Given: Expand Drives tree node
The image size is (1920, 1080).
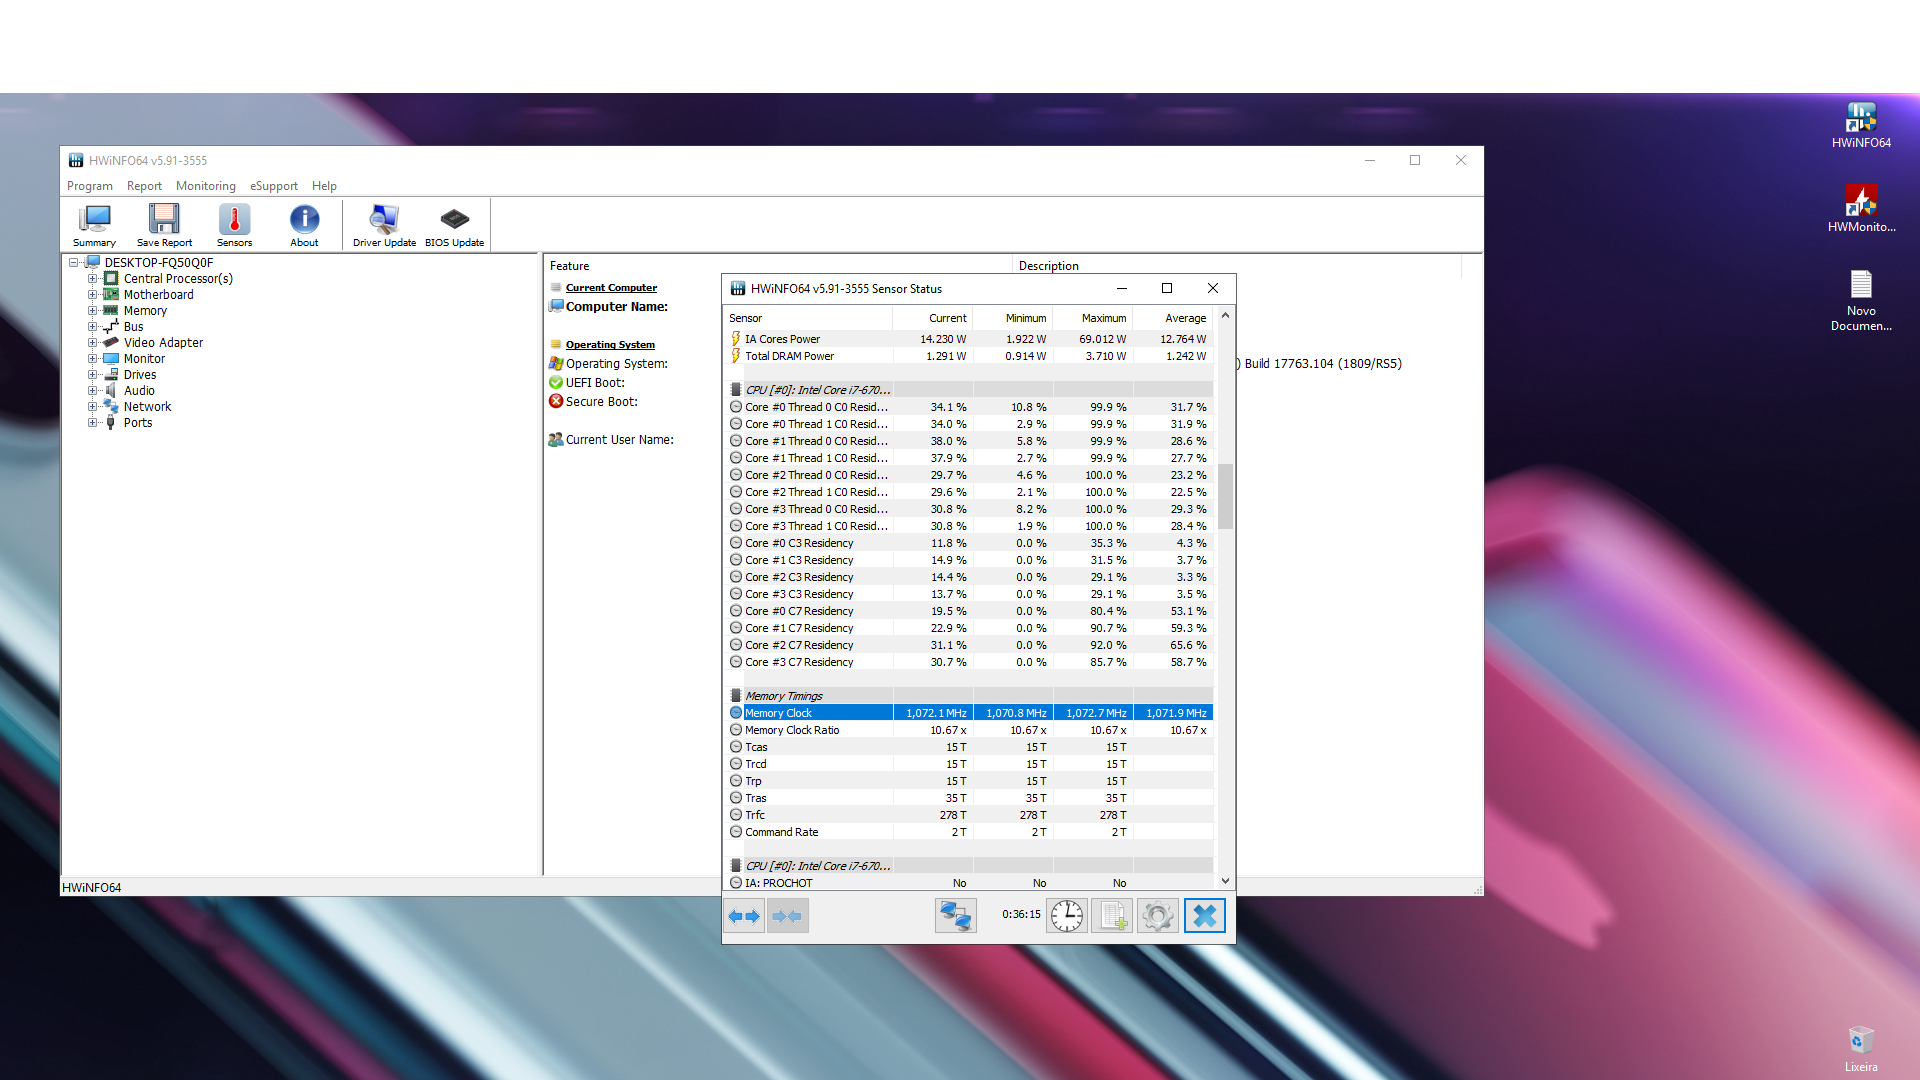Looking at the screenshot, I should pyautogui.click(x=92, y=375).
